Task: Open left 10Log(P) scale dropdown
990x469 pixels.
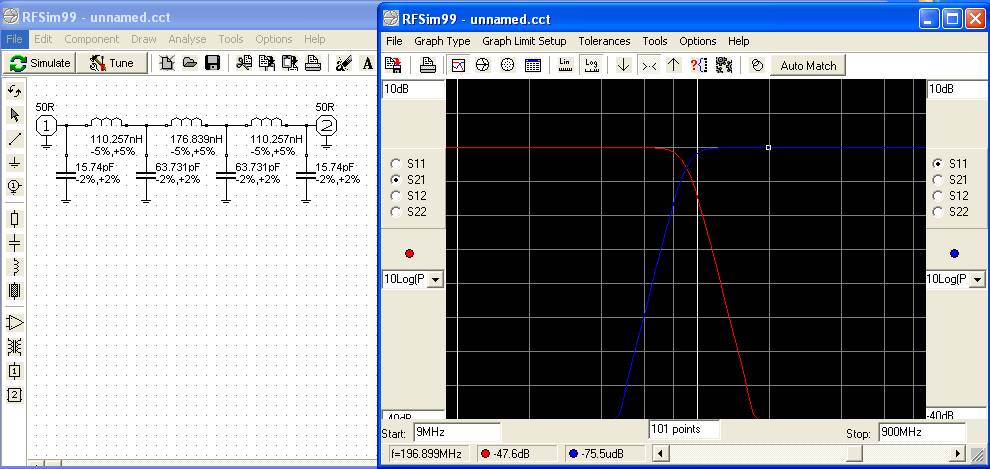Action: point(434,280)
